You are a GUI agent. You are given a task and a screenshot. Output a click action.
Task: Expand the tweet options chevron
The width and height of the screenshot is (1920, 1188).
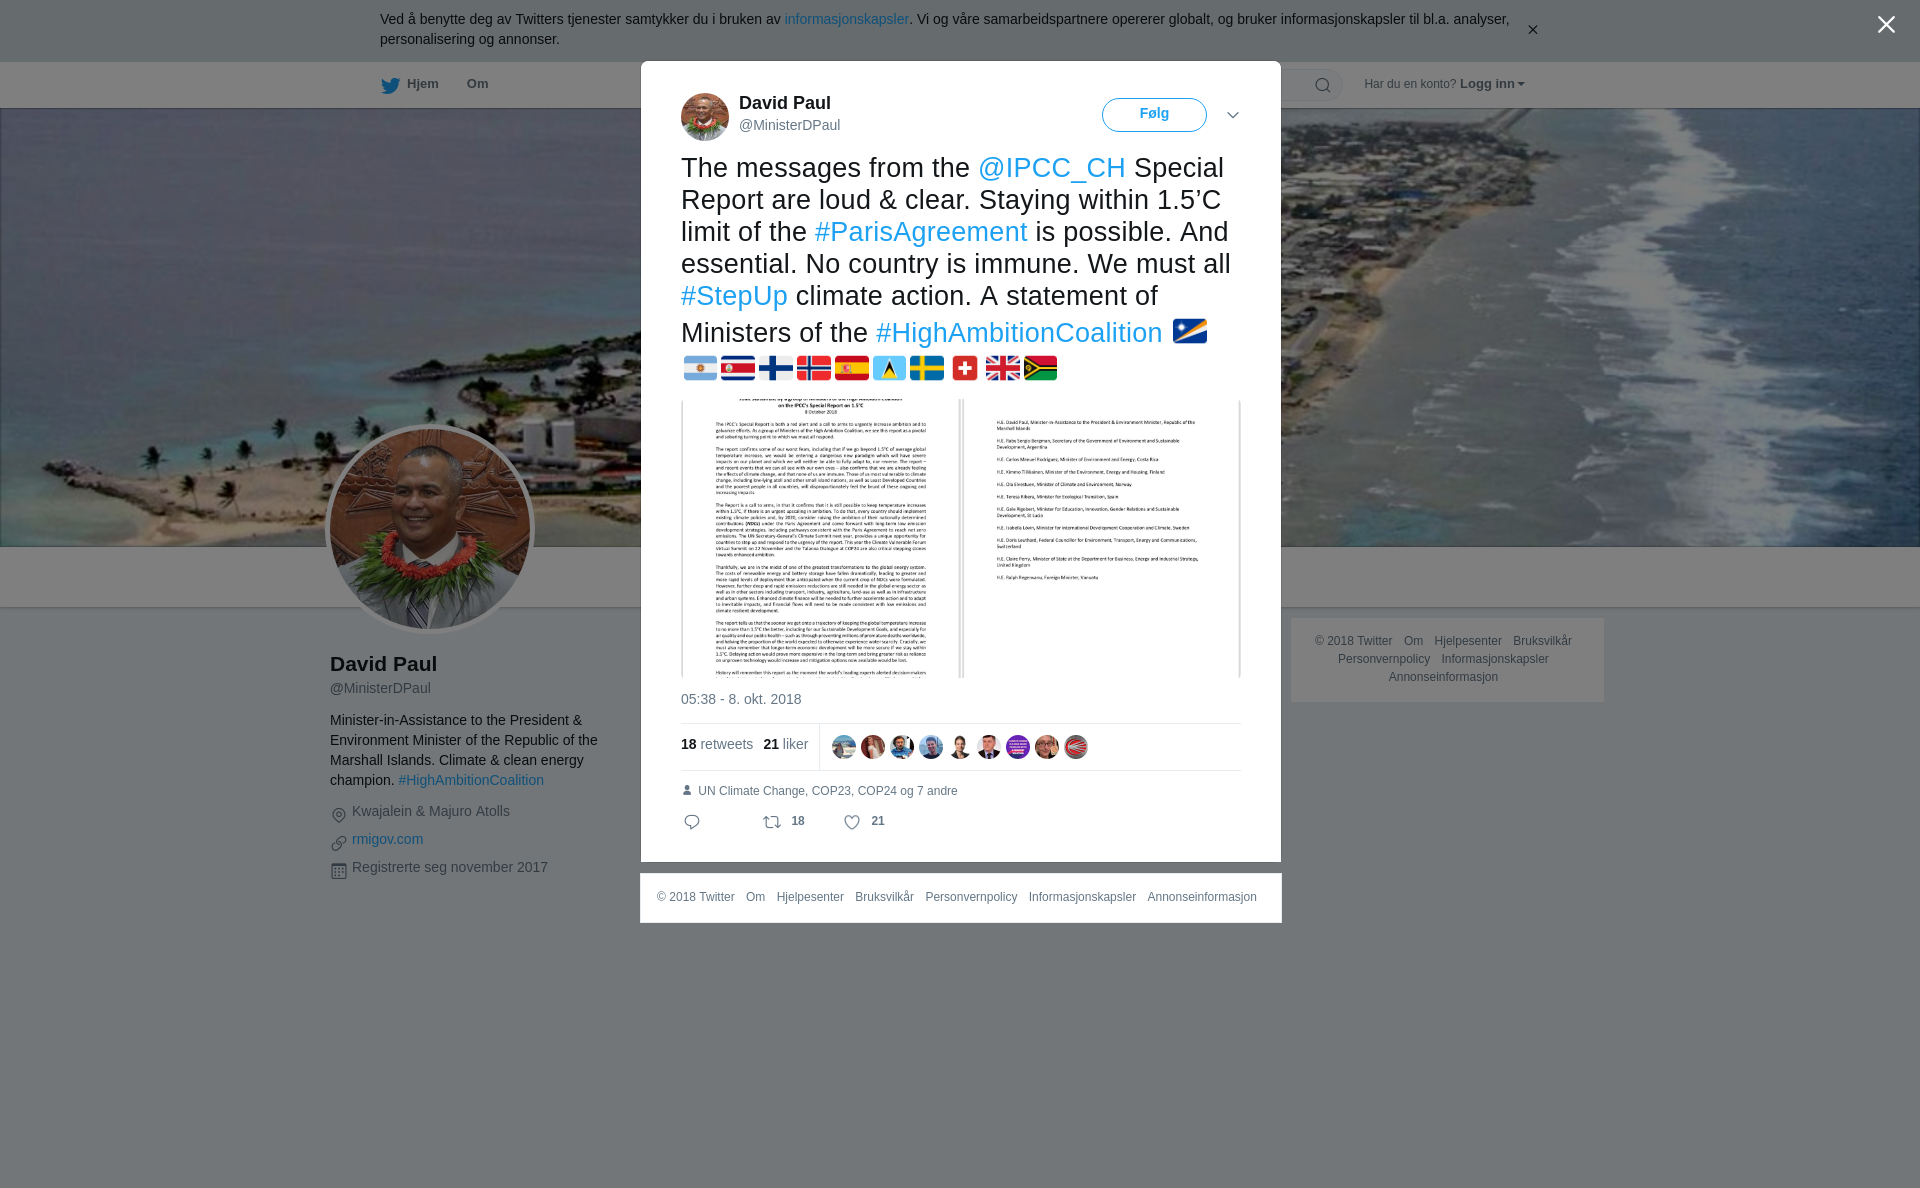click(x=1233, y=115)
